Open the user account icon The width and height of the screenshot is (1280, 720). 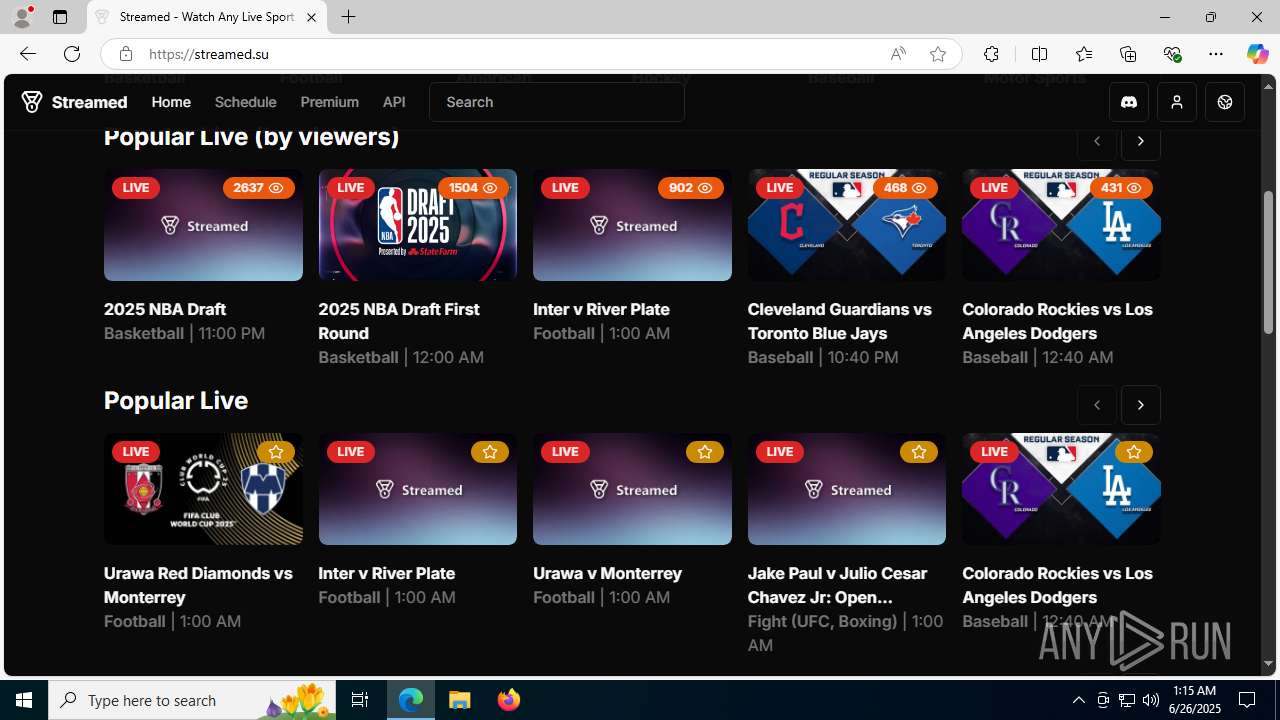(1177, 102)
